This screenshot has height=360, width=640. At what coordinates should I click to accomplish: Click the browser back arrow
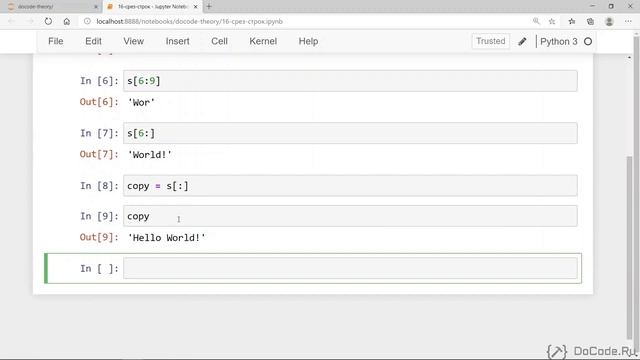click(x=11, y=21)
